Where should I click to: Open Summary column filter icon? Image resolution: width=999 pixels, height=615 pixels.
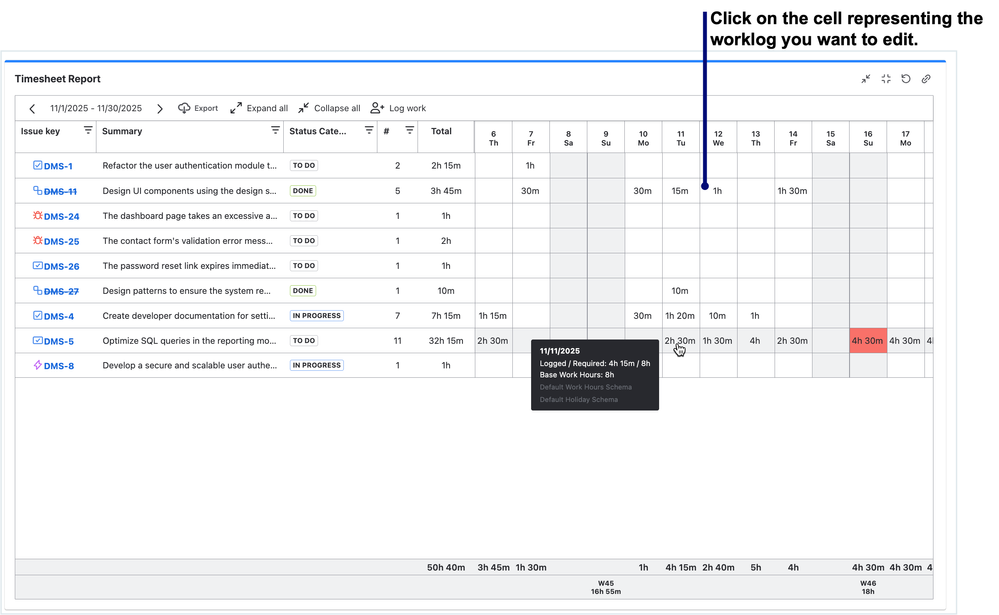(275, 131)
